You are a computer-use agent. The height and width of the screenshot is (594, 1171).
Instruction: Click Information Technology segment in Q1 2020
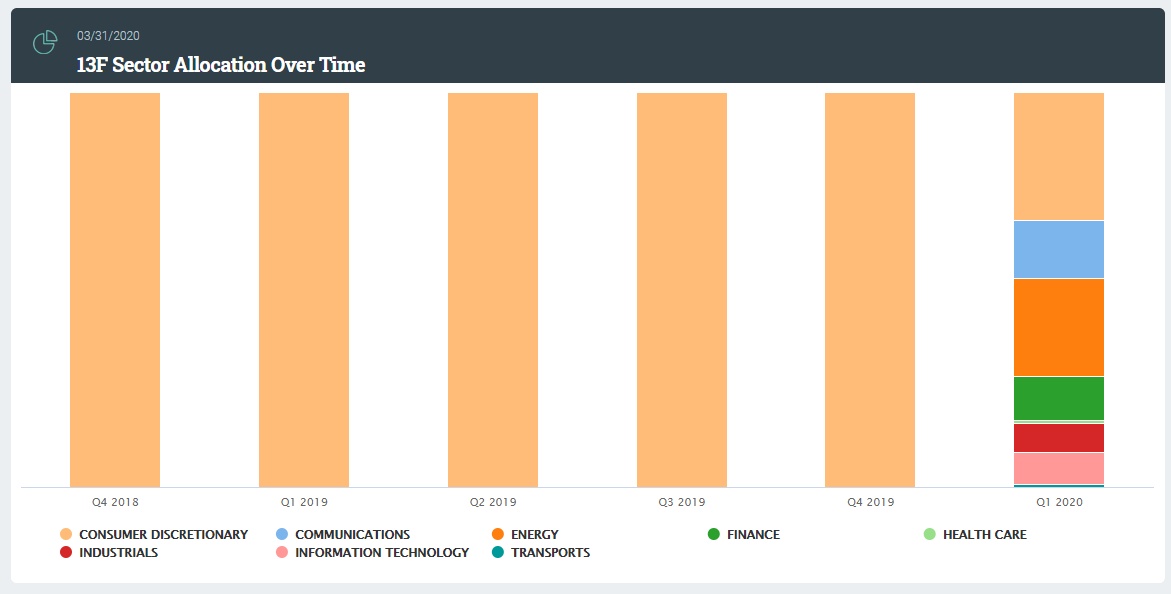point(1059,468)
